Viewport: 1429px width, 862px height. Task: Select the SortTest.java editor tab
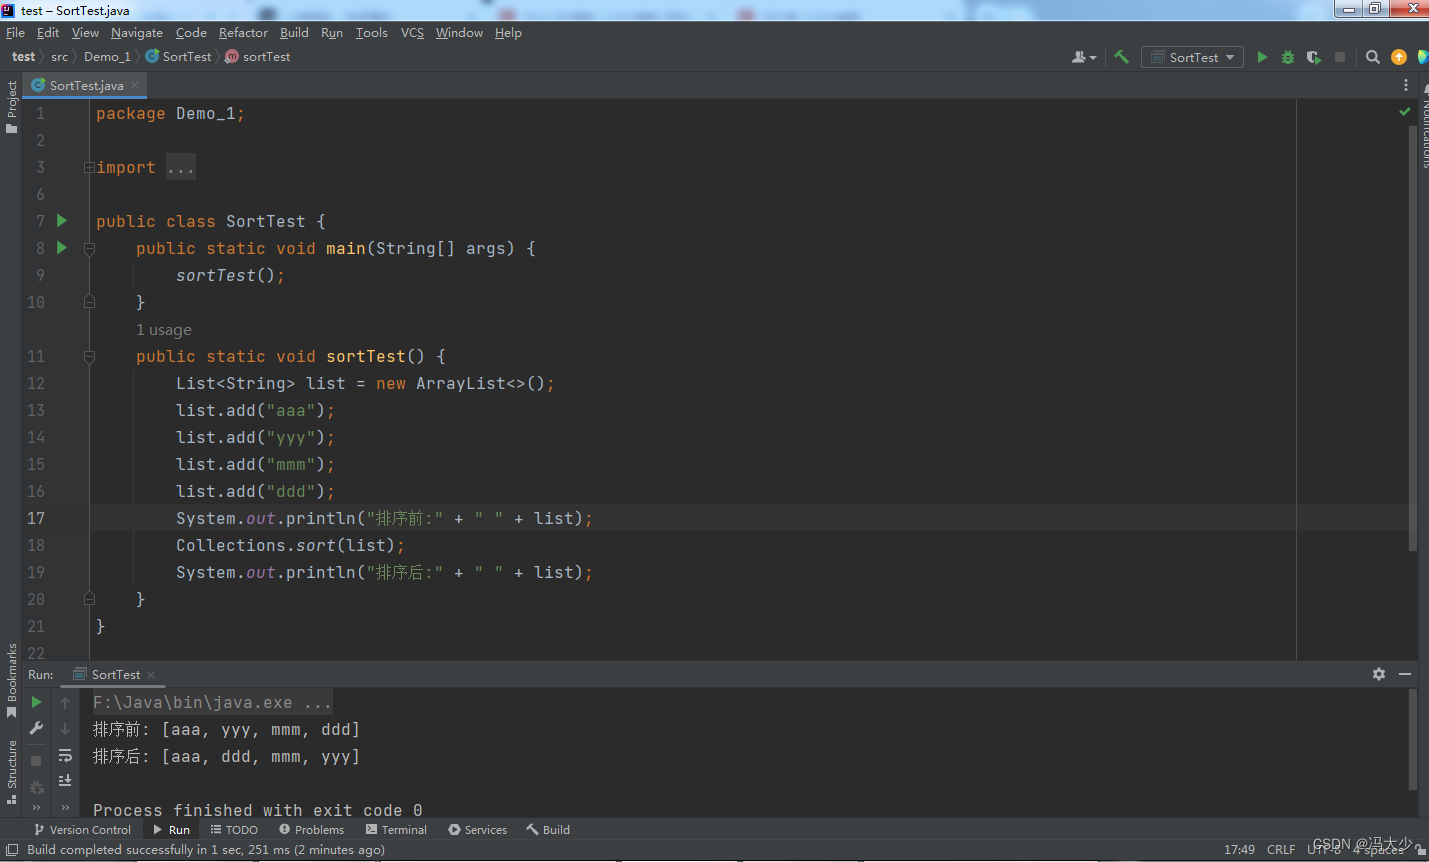click(86, 85)
